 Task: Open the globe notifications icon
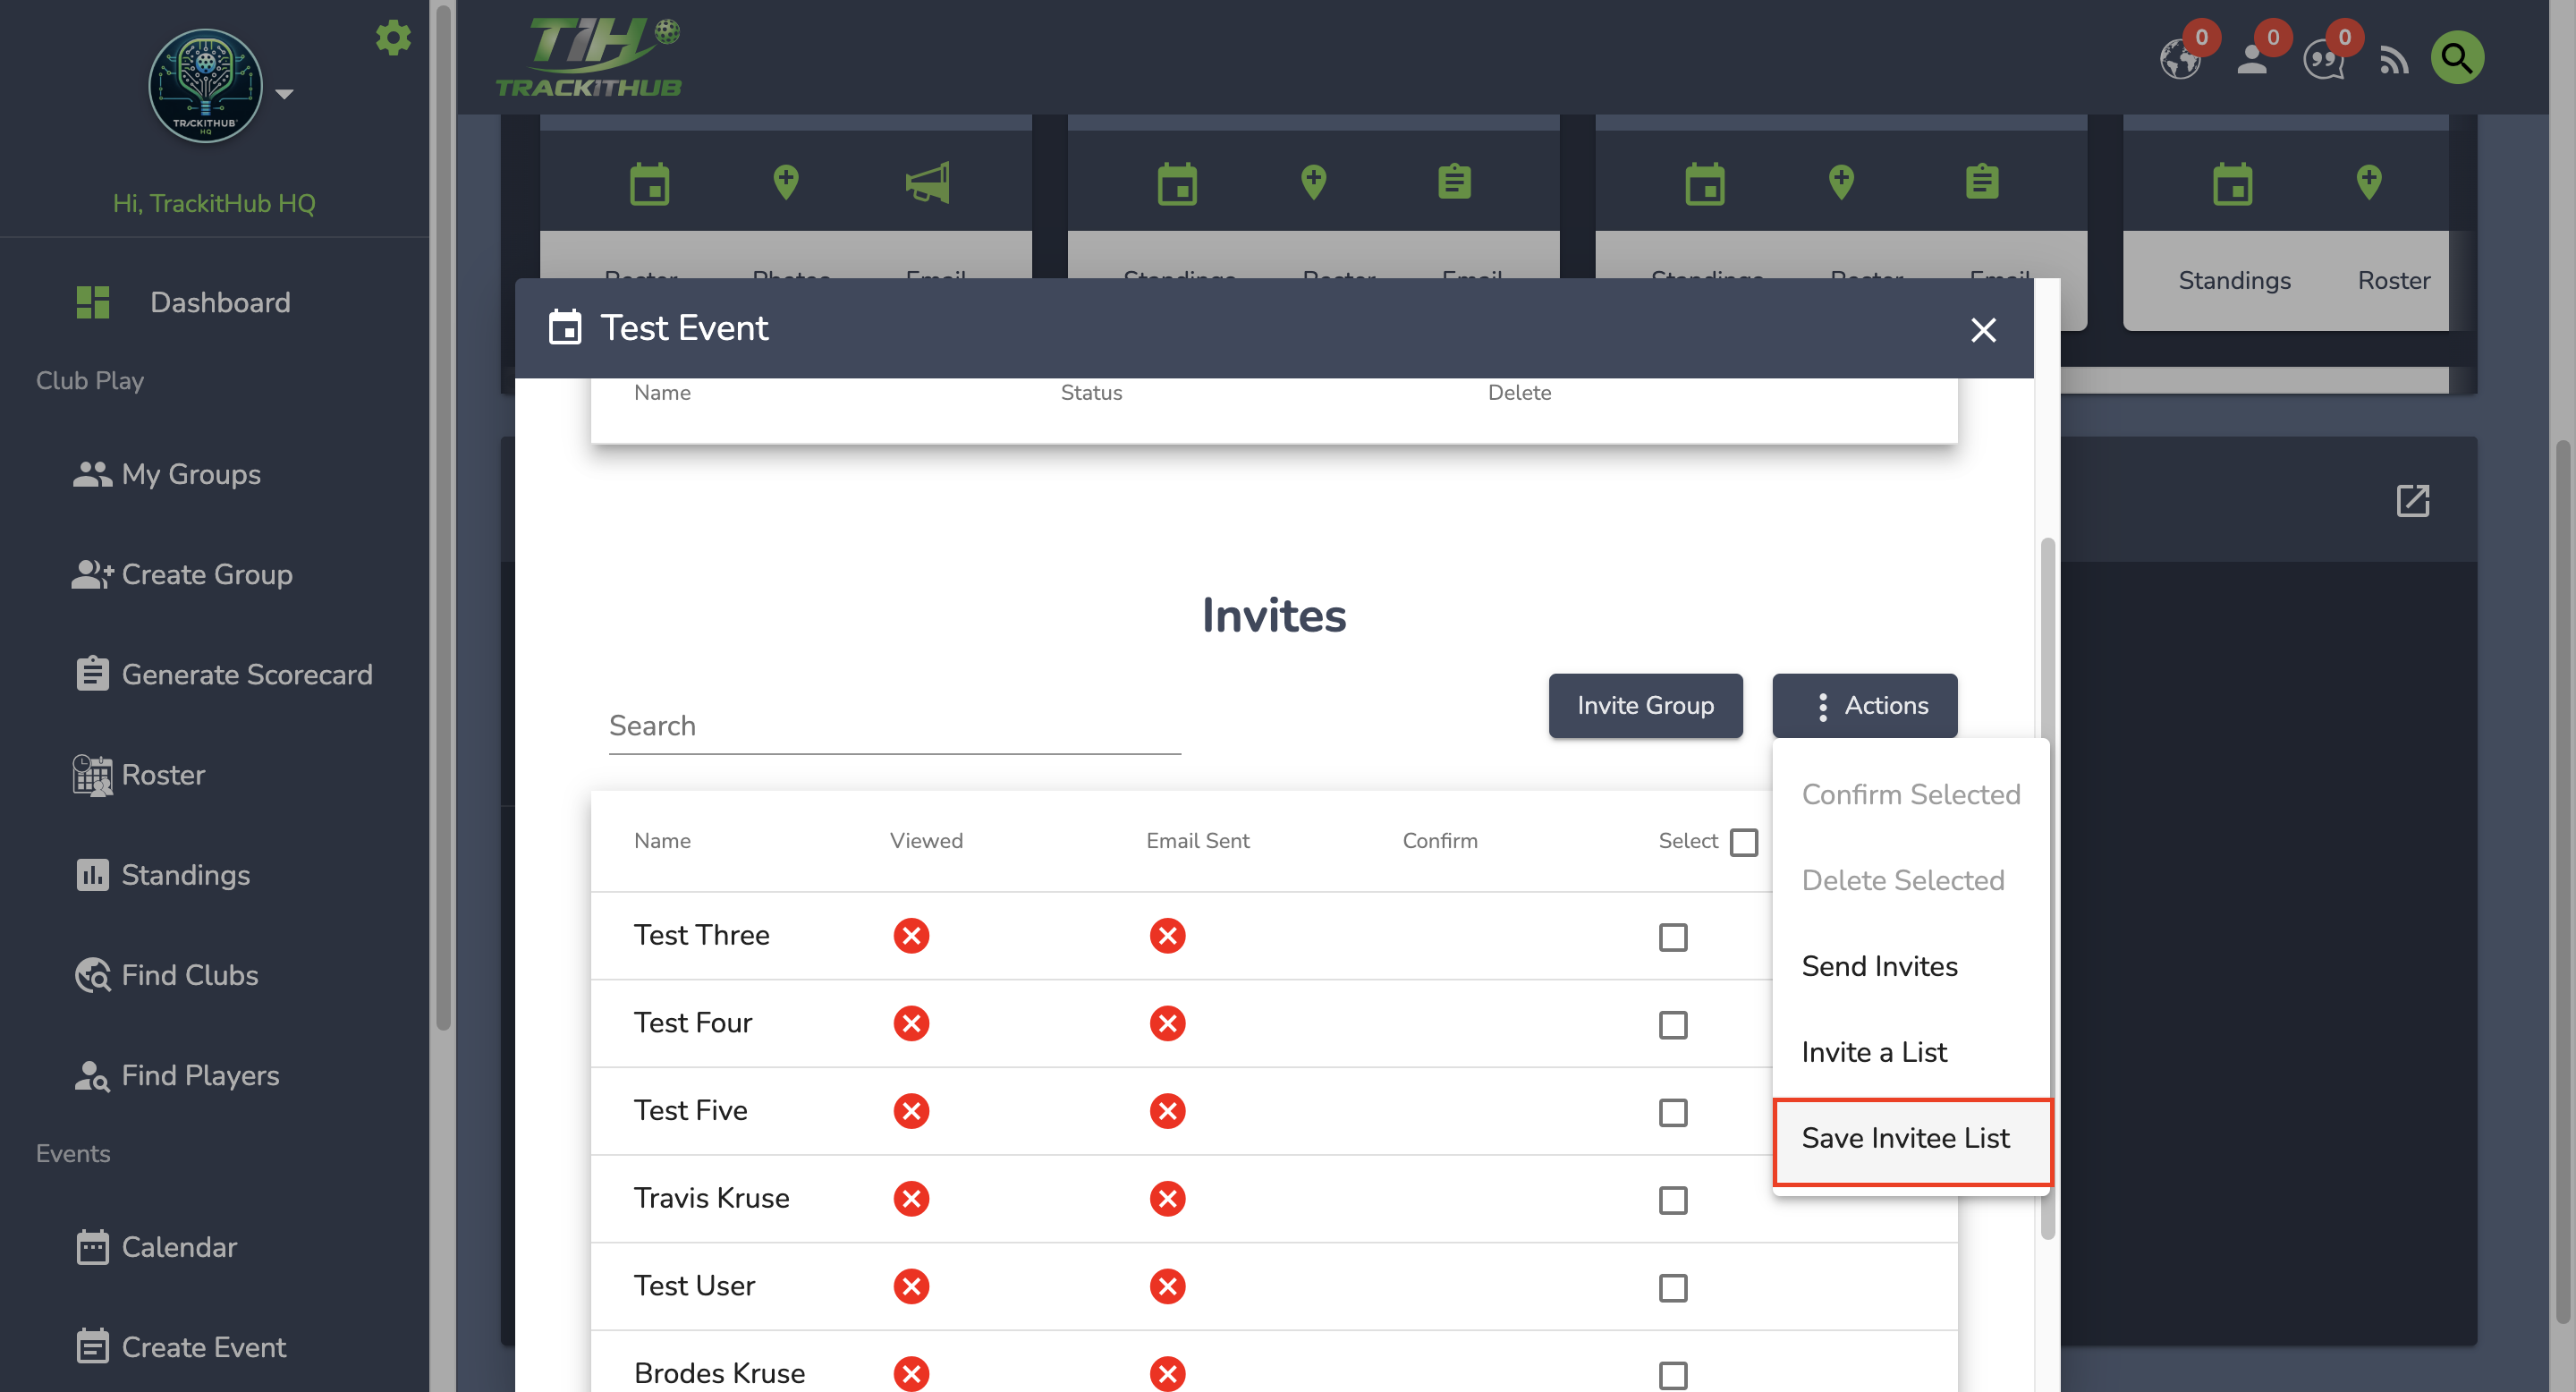tap(2180, 59)
